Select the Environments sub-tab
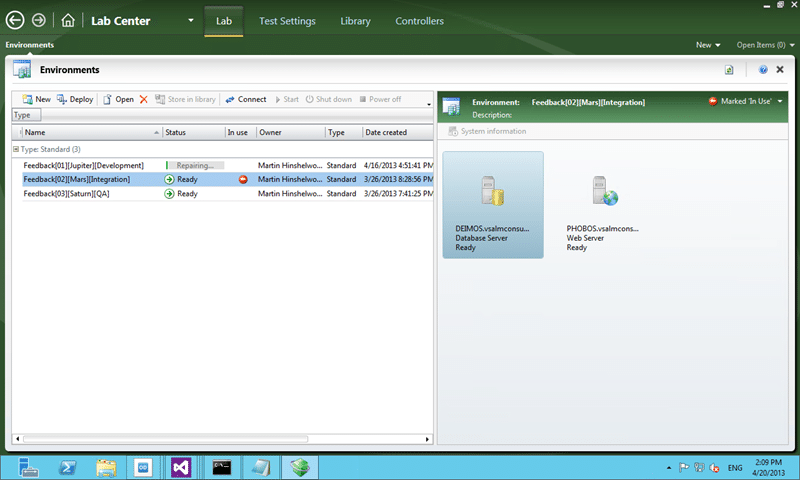Image resolution: width=800 pixels, height=480 pixels. click(30, 45)
